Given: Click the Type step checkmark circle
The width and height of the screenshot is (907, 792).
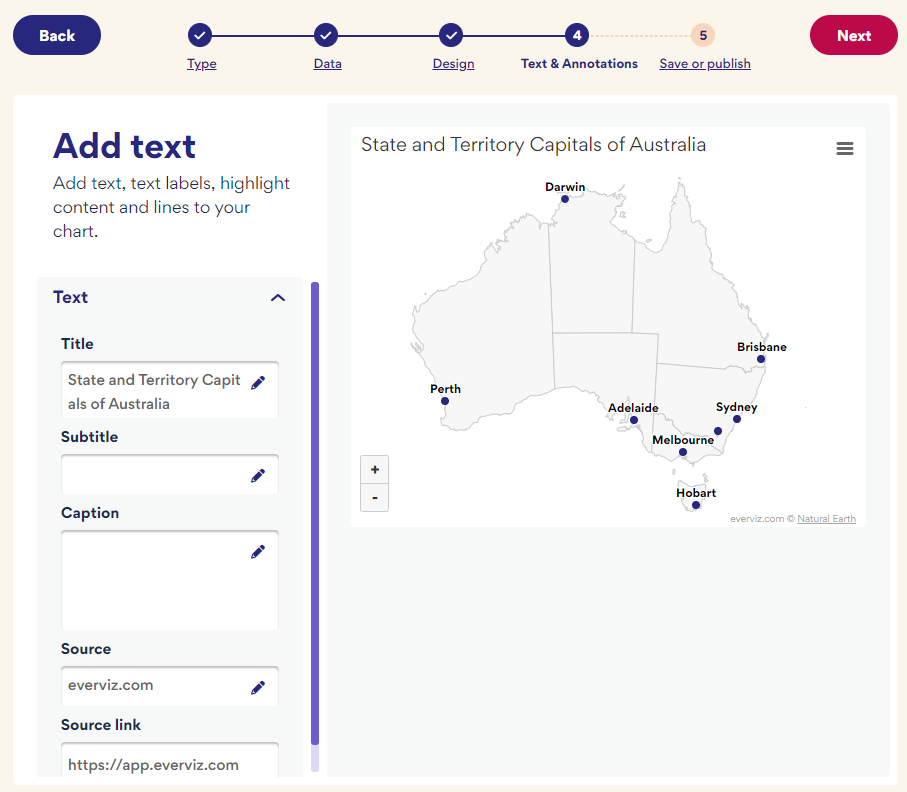Looking at the screenshot, I should 200,35.
